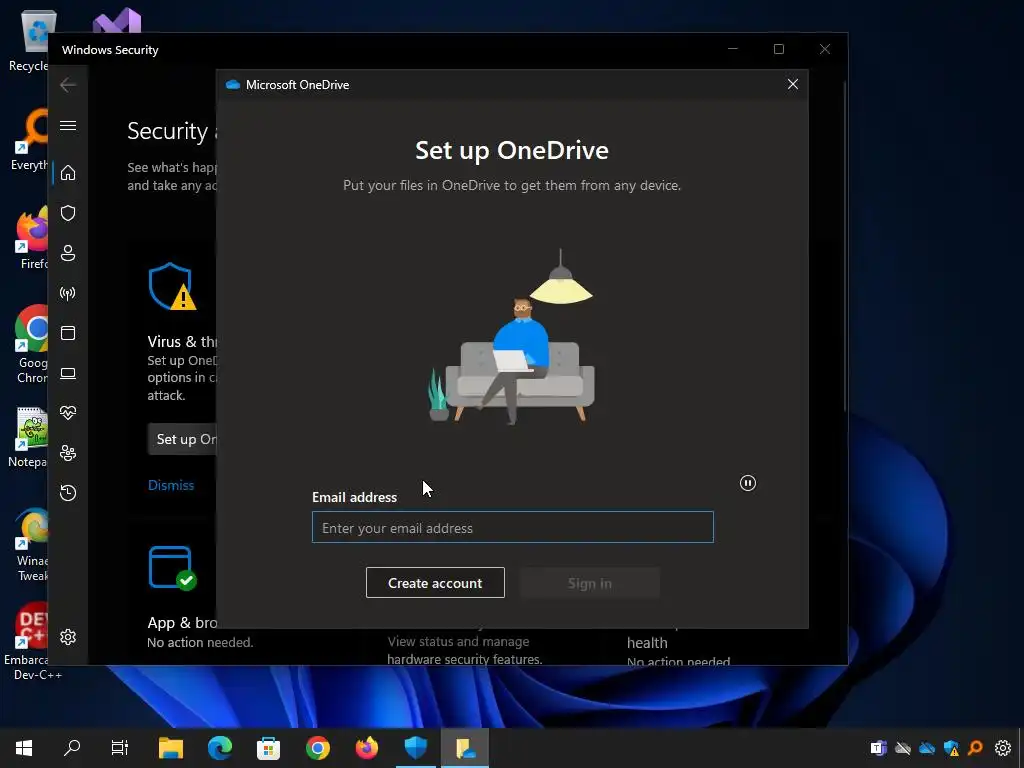1024x768 pixels.
Task: Open Family options icon in sidebar
Action: point(68,453)
